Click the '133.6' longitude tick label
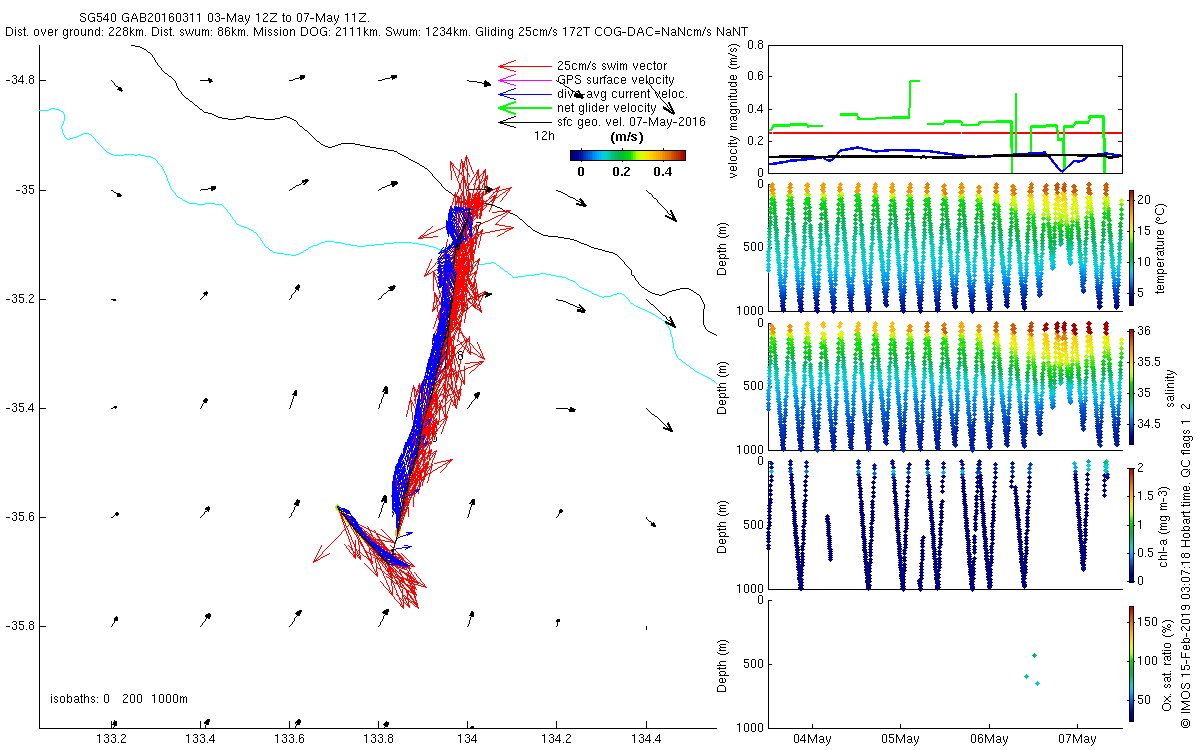This screenshot has height=750, width=1200. pos(289,739)
